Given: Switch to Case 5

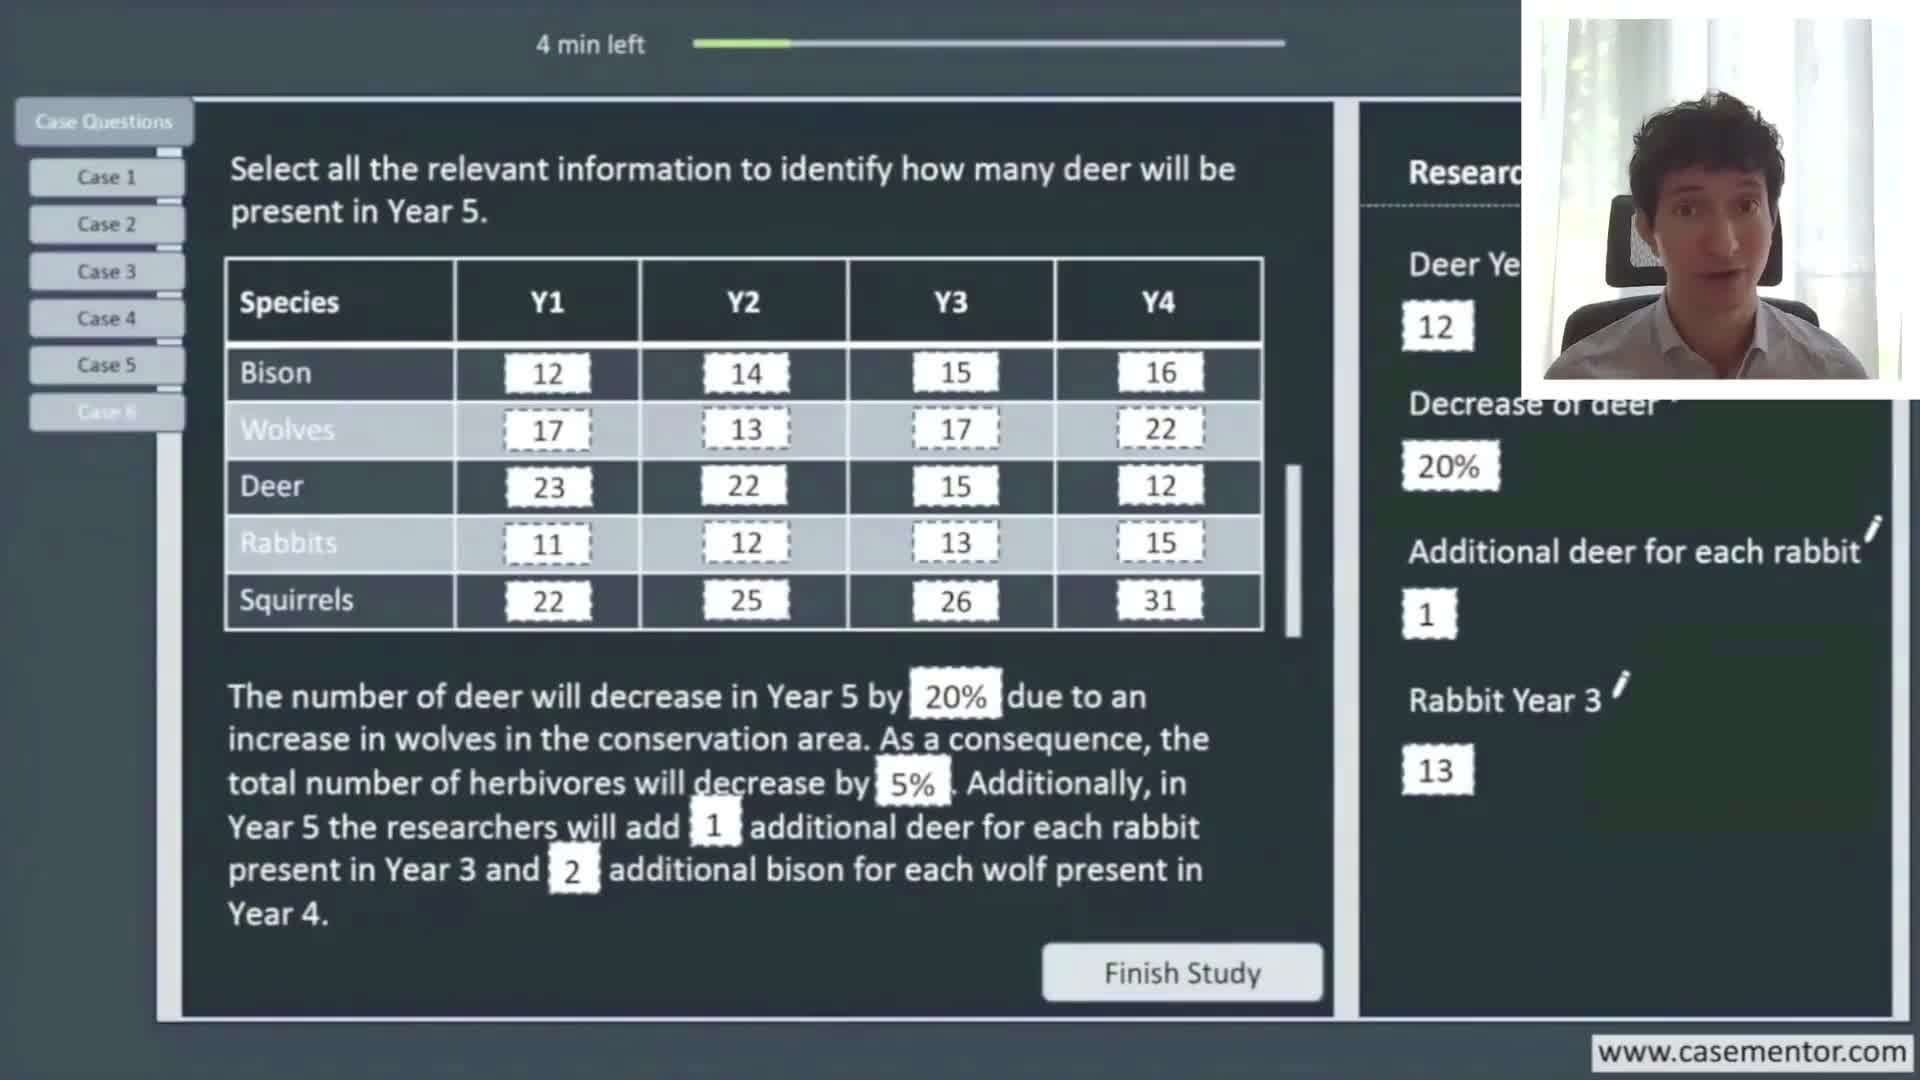Looking at the screenshot, I should tap(106, 365).
